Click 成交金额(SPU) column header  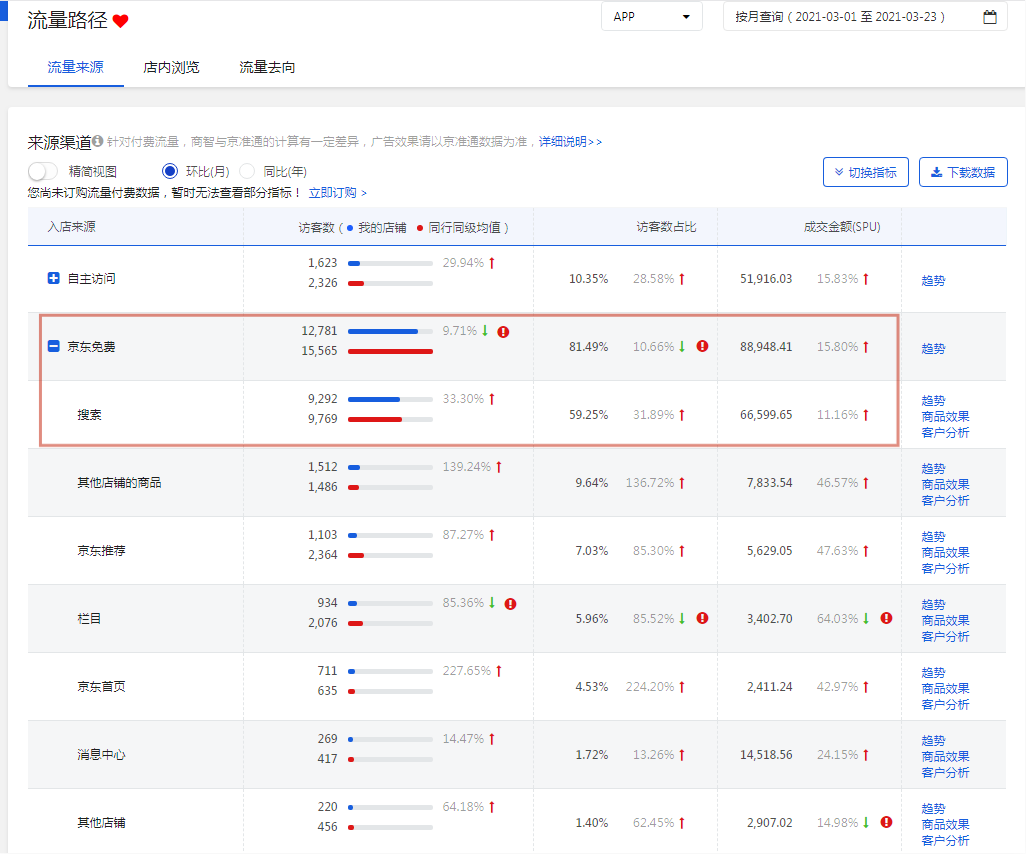click(x=841, y=227)
